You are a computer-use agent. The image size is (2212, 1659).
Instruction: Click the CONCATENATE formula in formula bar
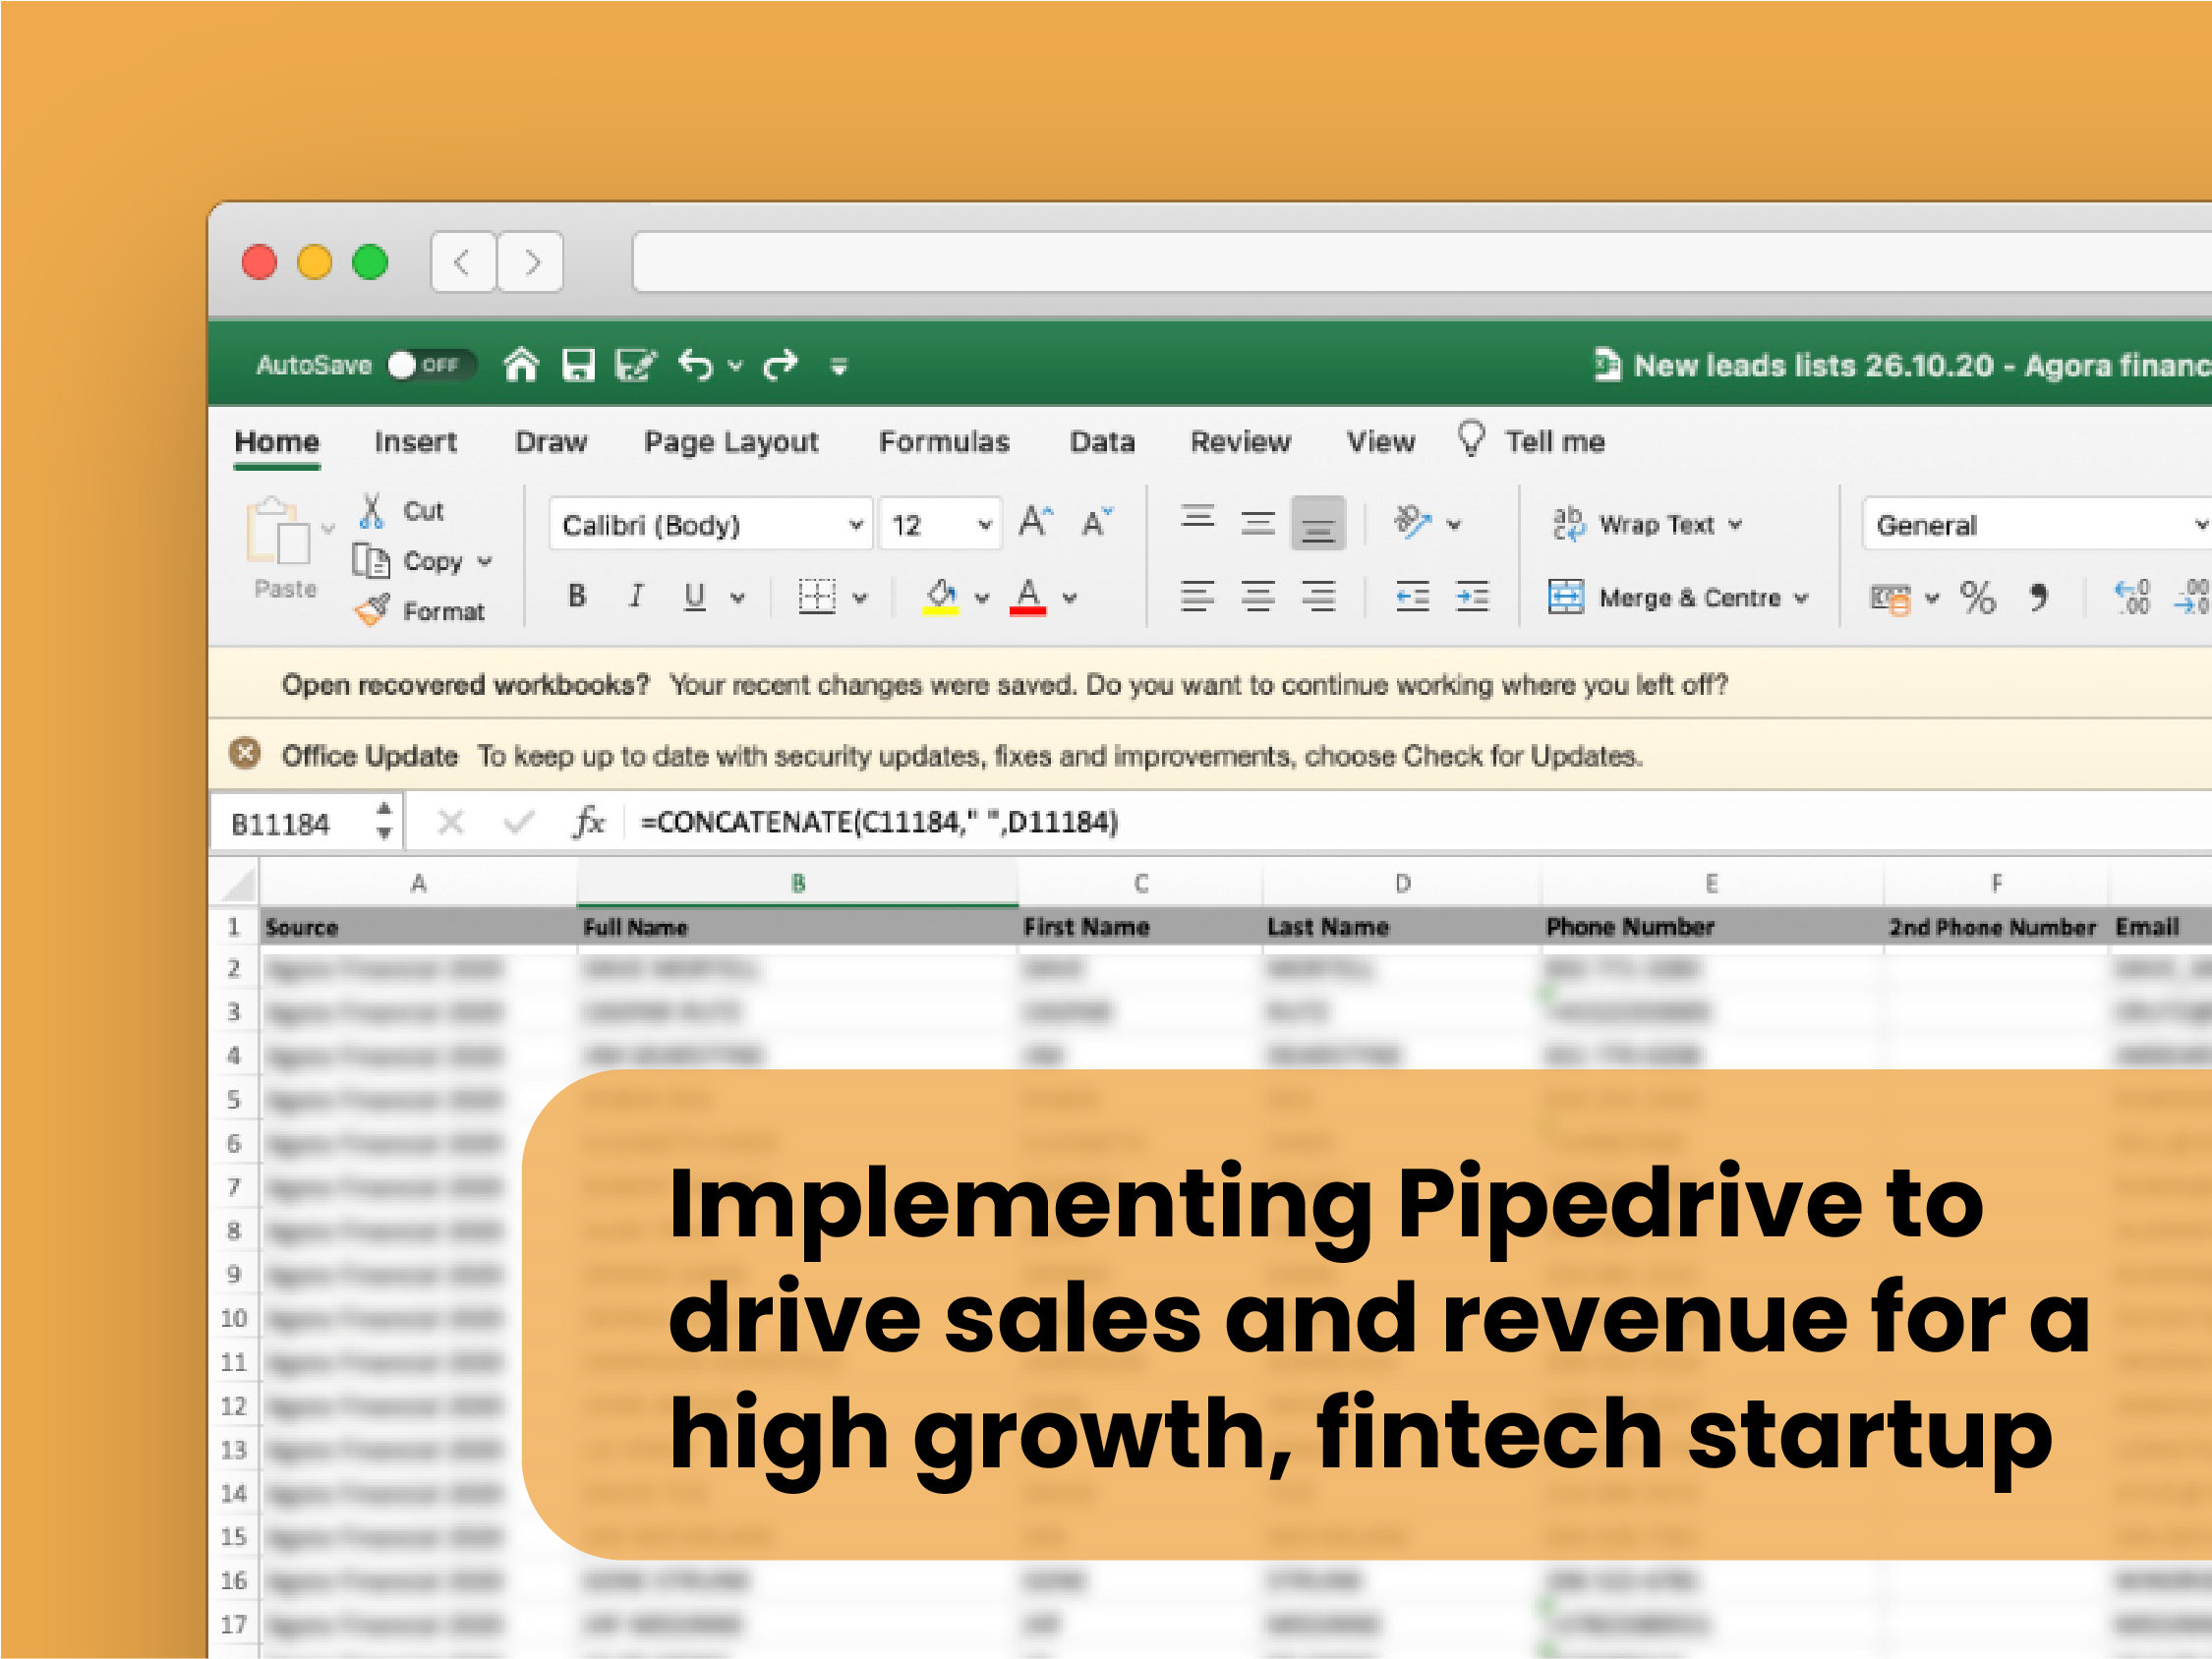(879, 822)
